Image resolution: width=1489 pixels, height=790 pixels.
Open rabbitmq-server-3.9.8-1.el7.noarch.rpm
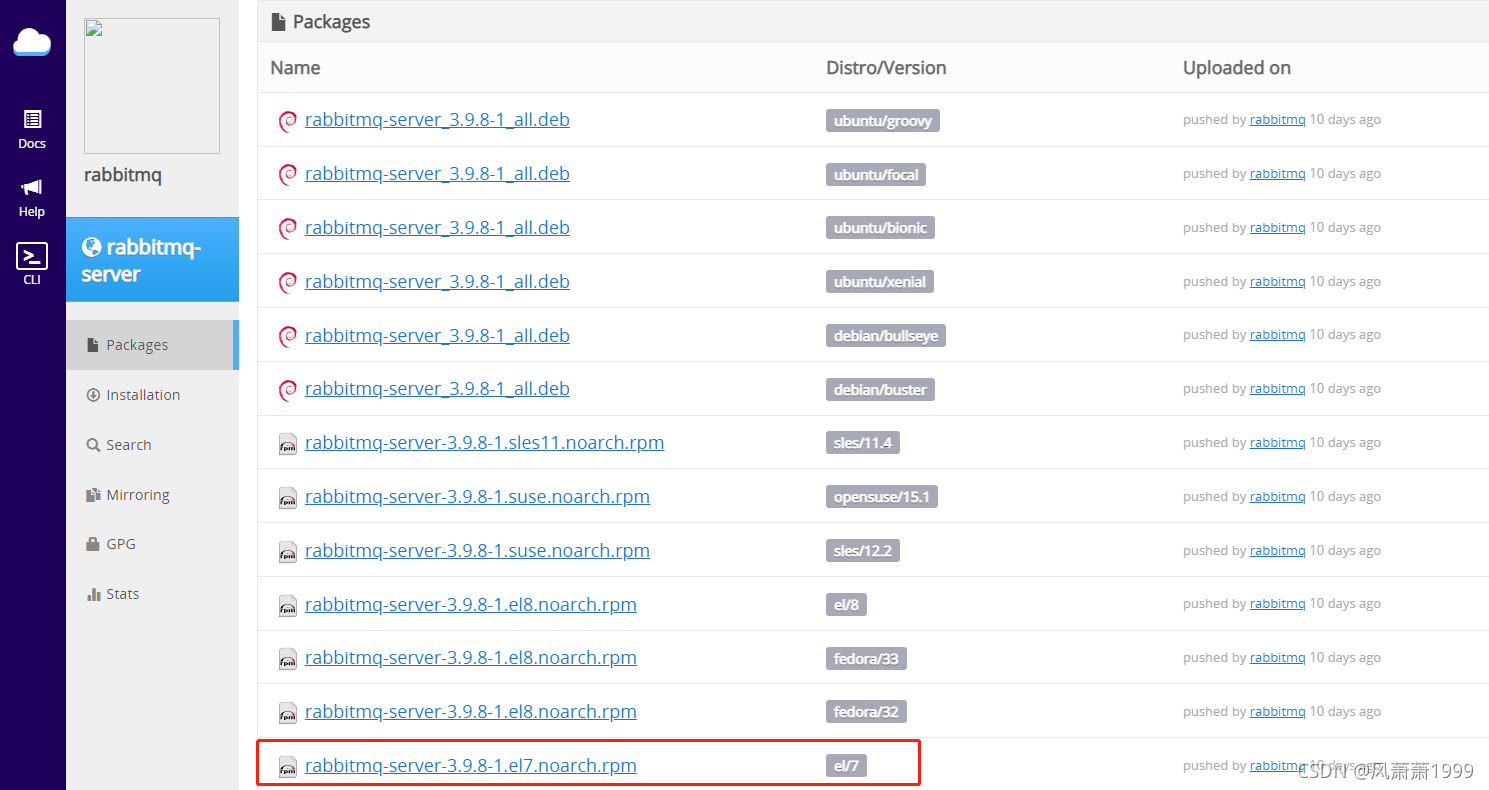coord(471,765)
